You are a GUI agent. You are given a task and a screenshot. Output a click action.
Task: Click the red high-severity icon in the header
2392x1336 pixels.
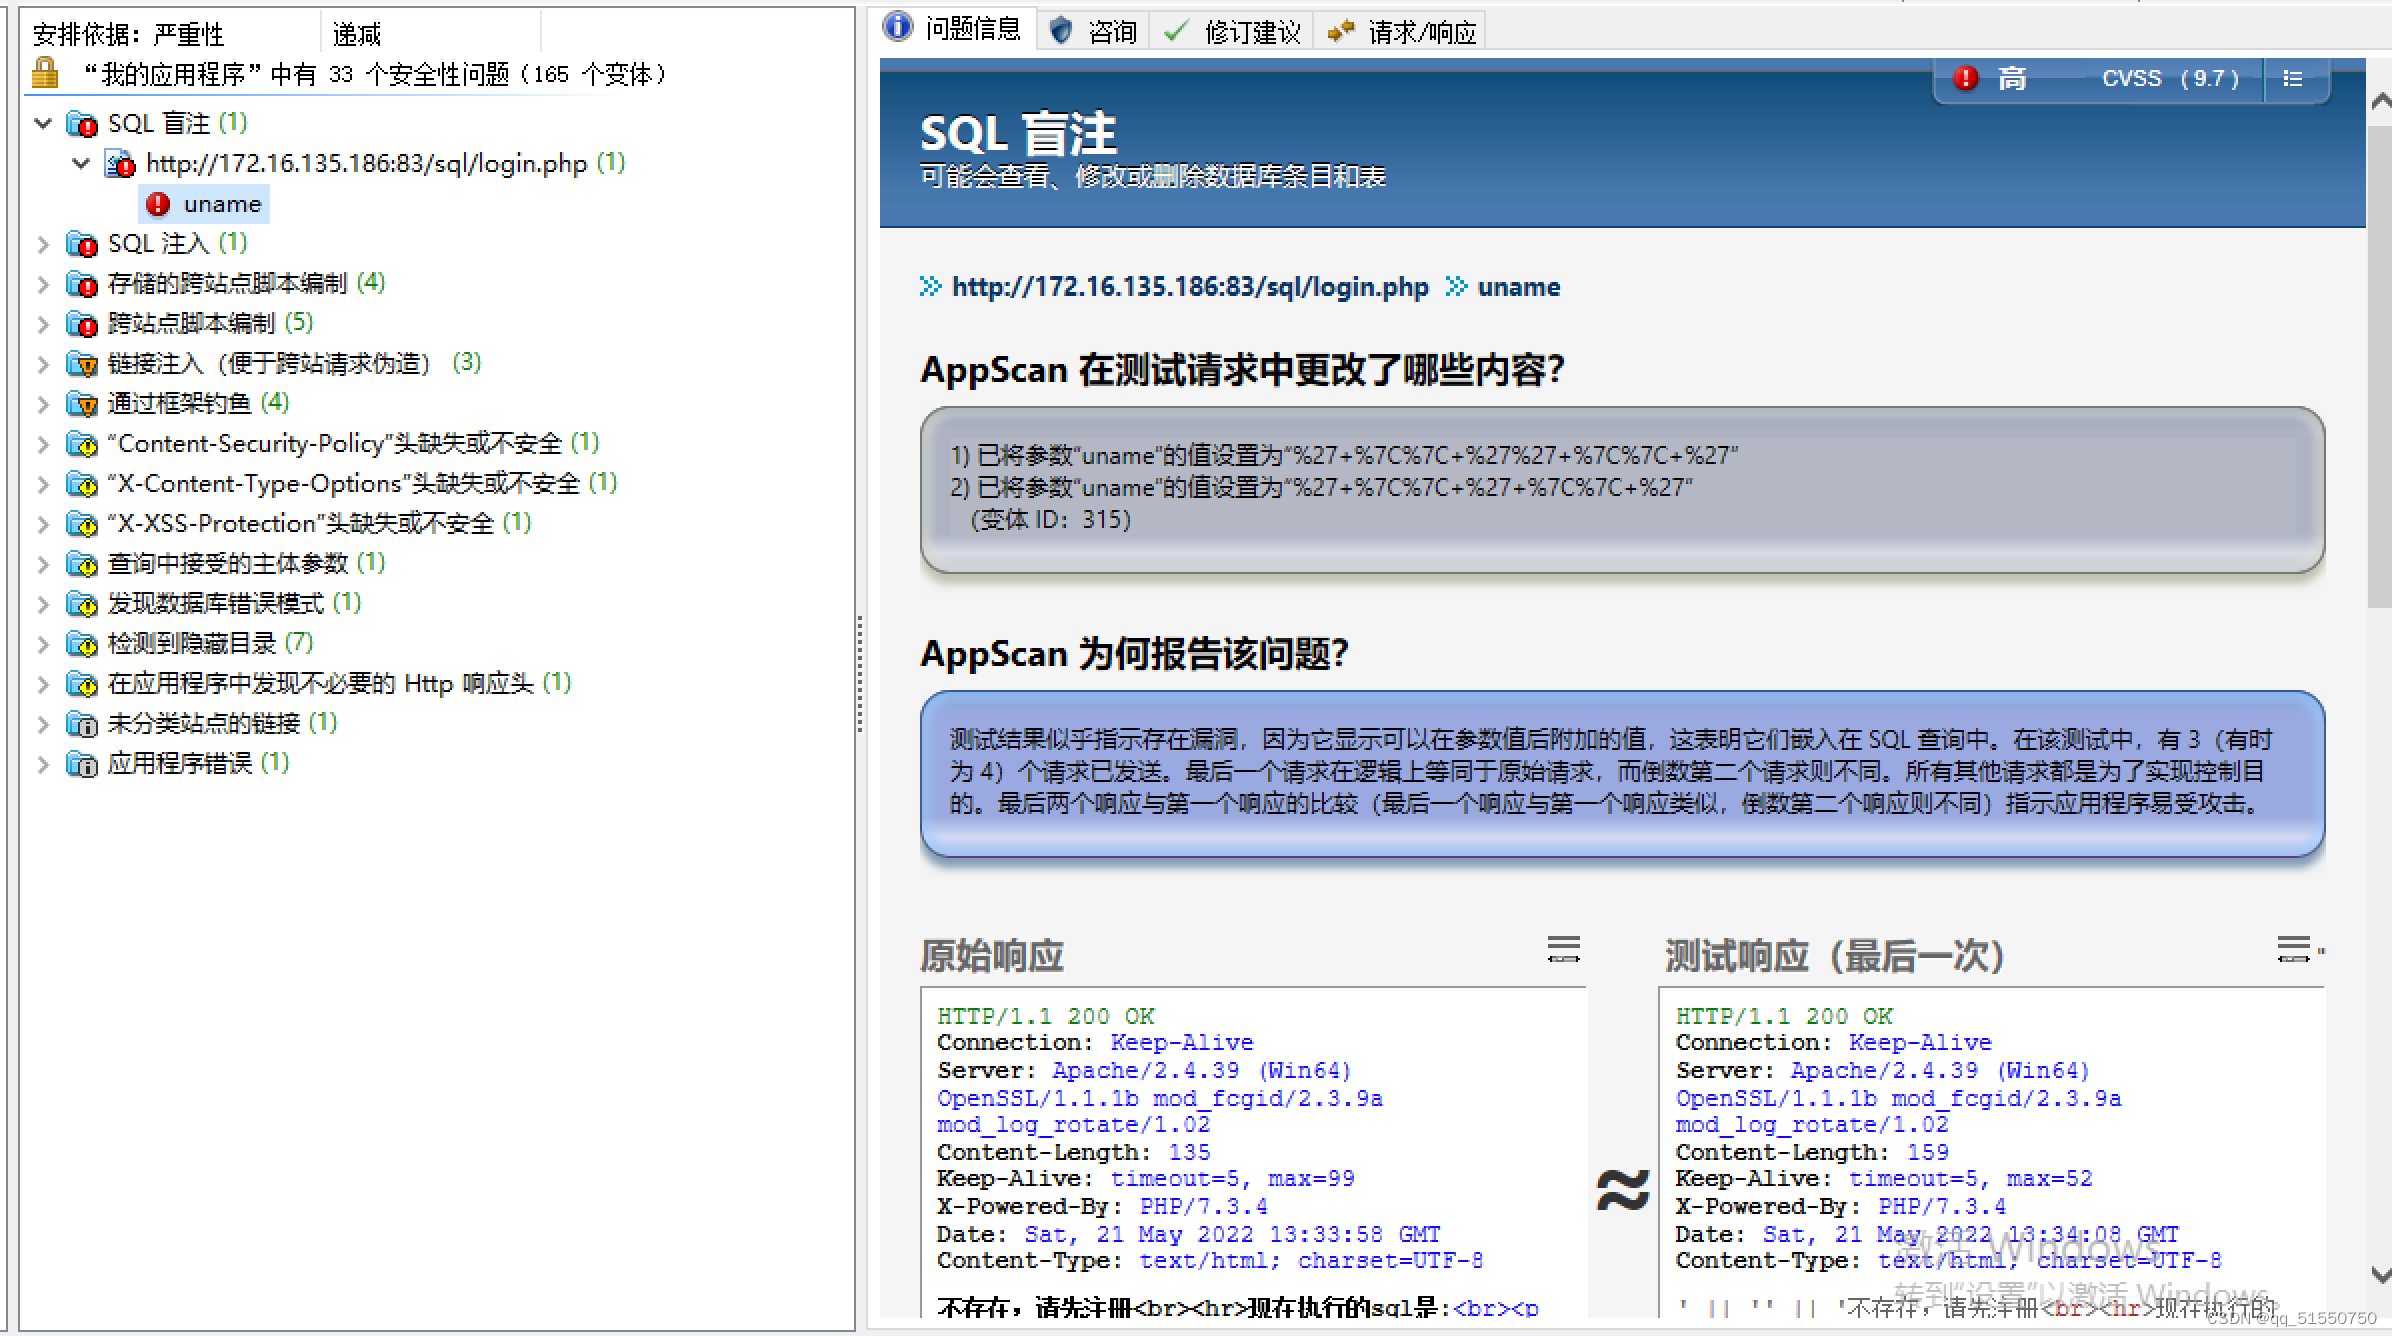[1966, 78]
